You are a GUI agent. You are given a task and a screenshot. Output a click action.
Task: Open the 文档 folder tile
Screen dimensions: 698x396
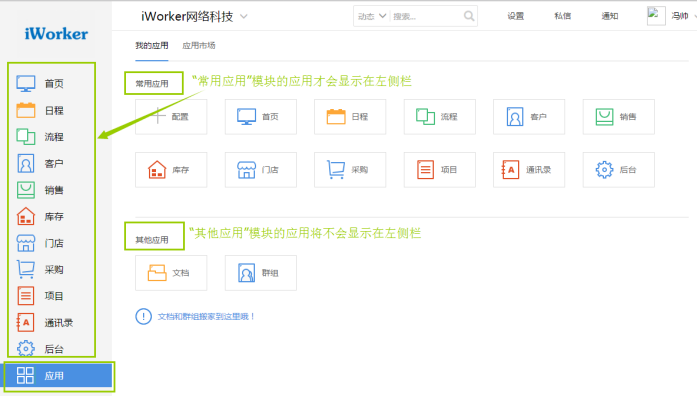tap(171, 273)
